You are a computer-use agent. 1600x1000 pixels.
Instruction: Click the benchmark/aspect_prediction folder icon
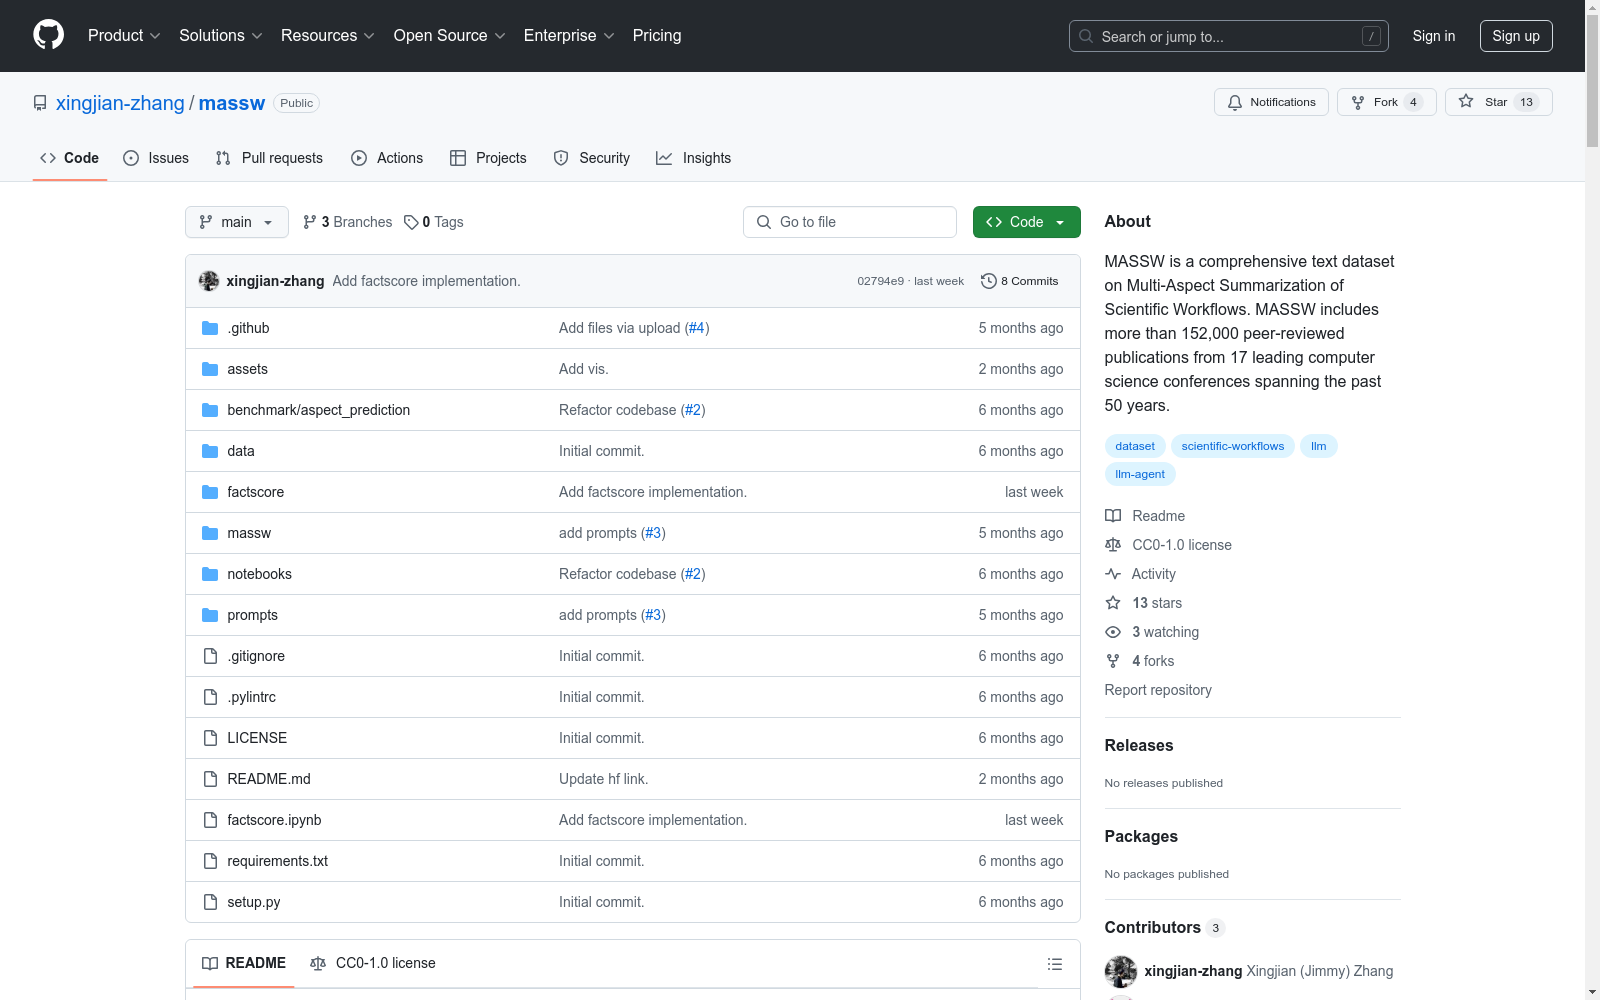pos(210,410)
